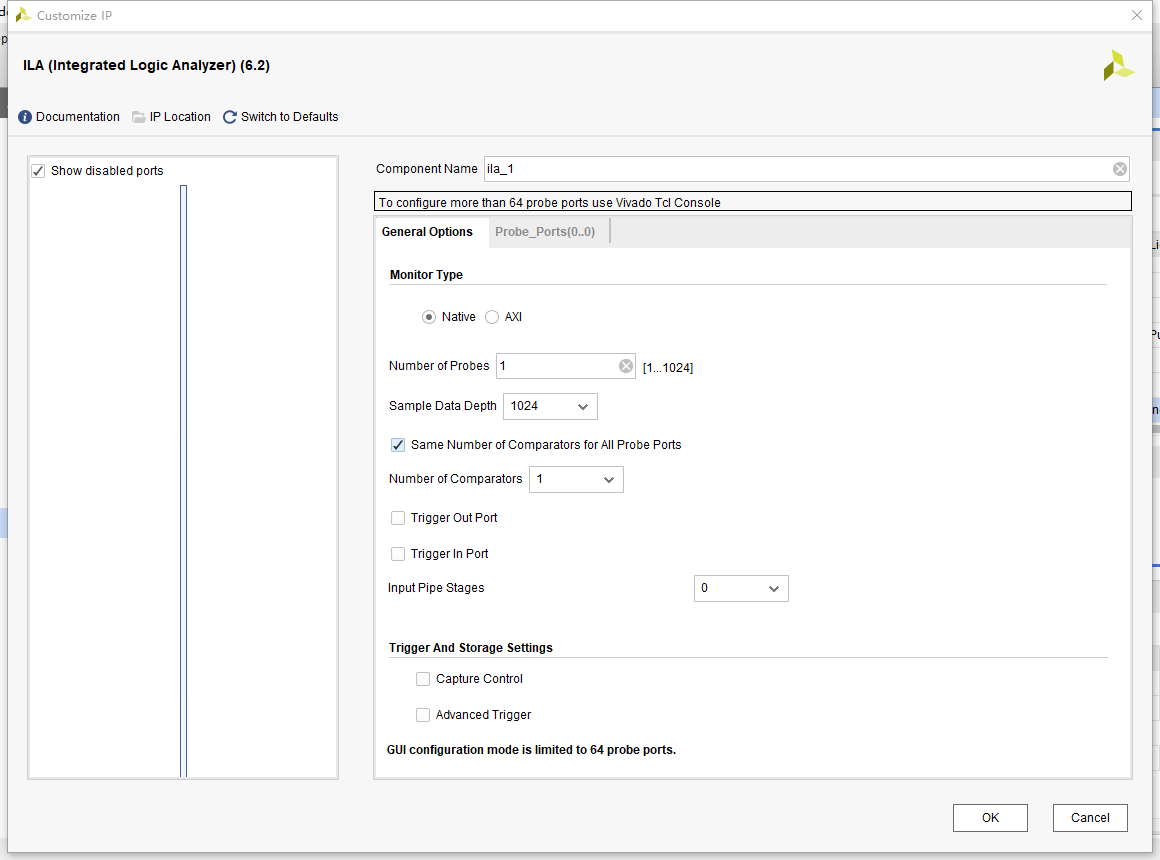Click the ILA (Integrated Logic Analyzer) (6.2) title
The image size is (1160, 860).
146,65
